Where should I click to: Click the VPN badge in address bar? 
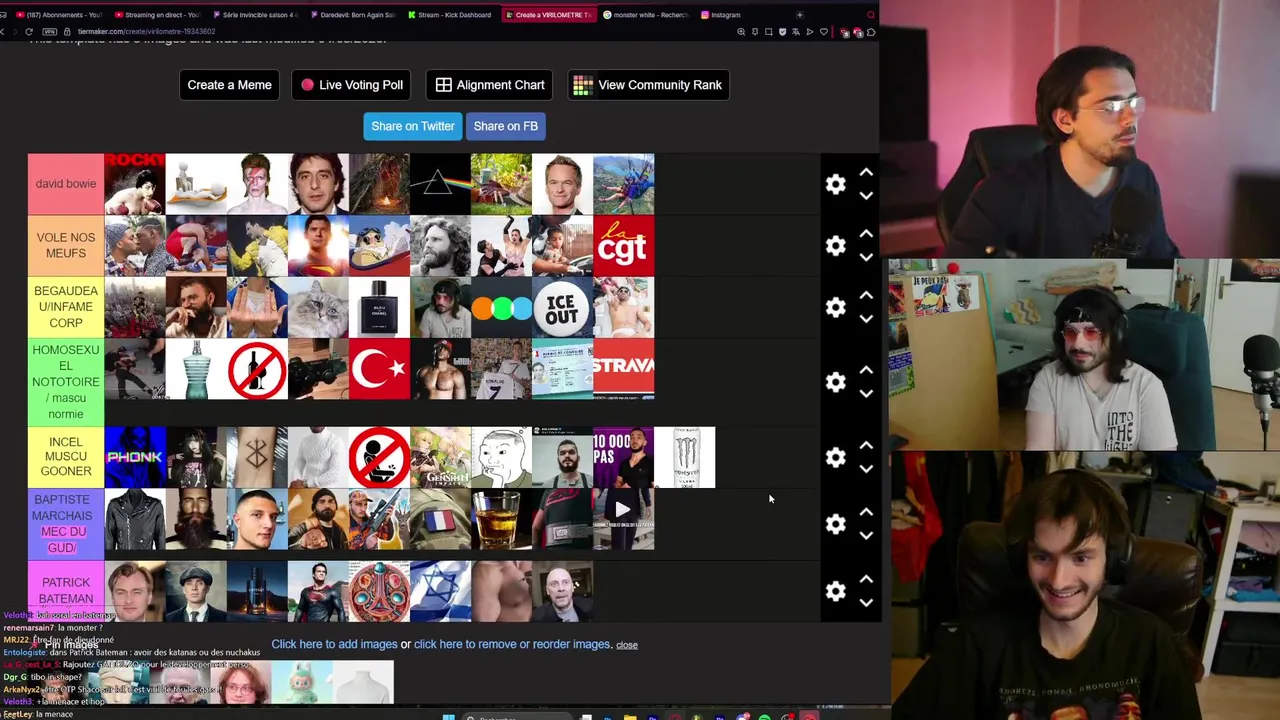pos(50,32)
